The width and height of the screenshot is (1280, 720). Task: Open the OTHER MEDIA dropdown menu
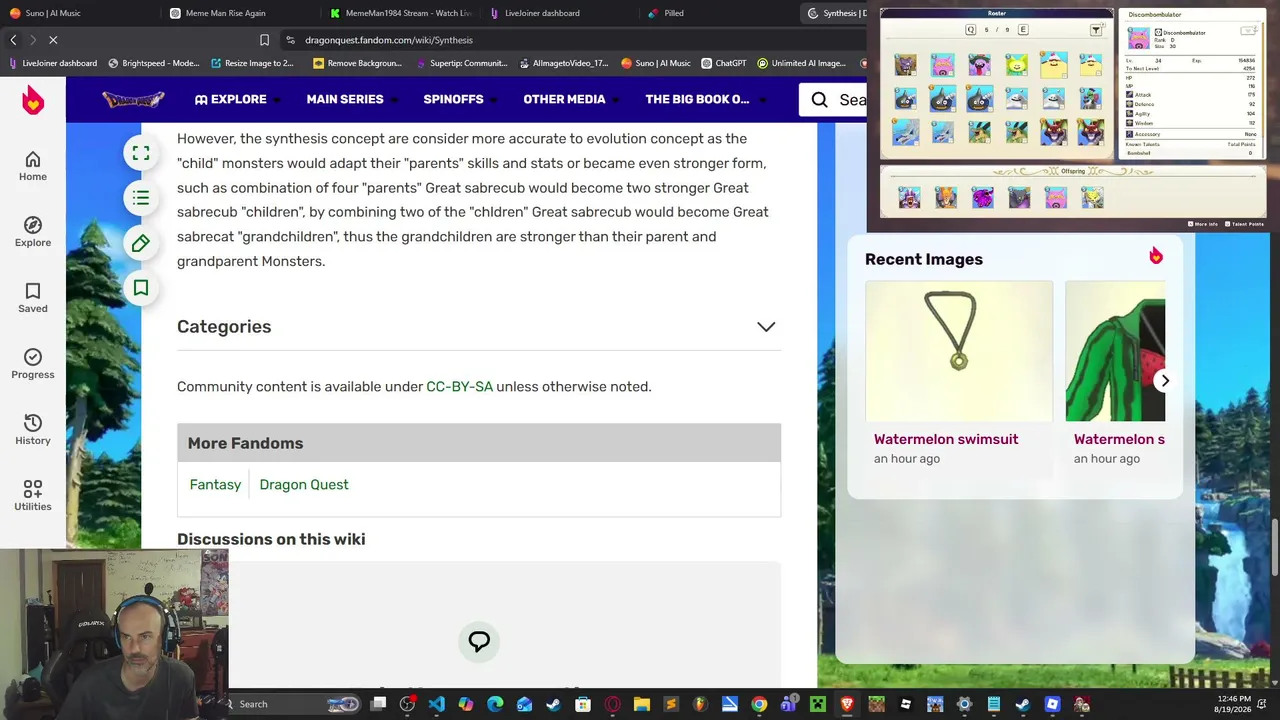tap(571, 99)
